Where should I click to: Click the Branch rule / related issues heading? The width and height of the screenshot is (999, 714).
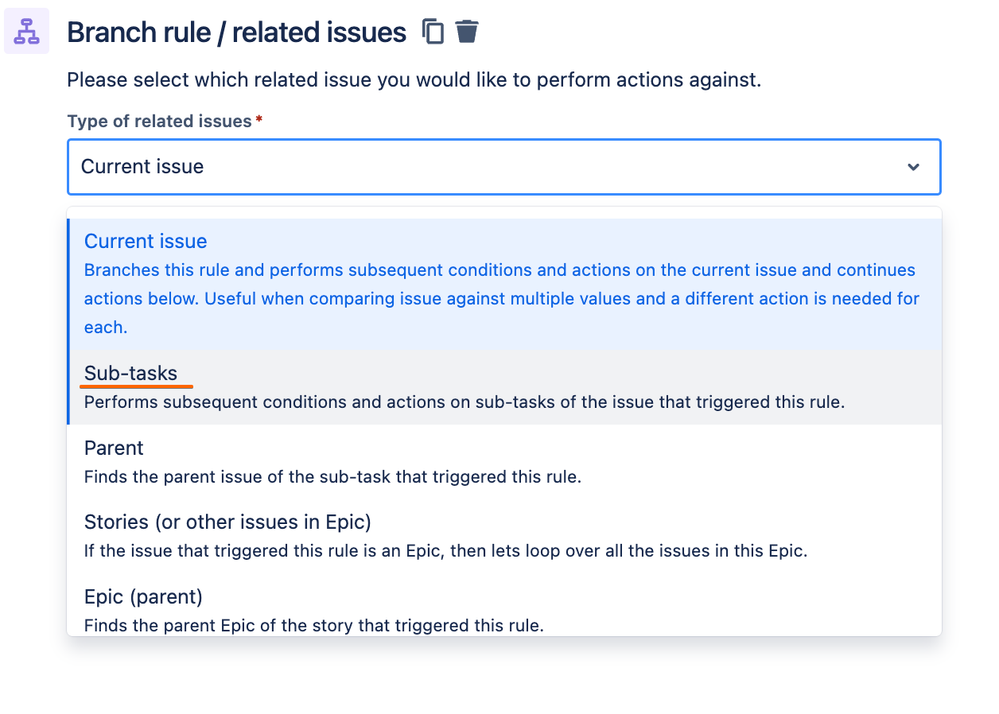coord(236,32)
